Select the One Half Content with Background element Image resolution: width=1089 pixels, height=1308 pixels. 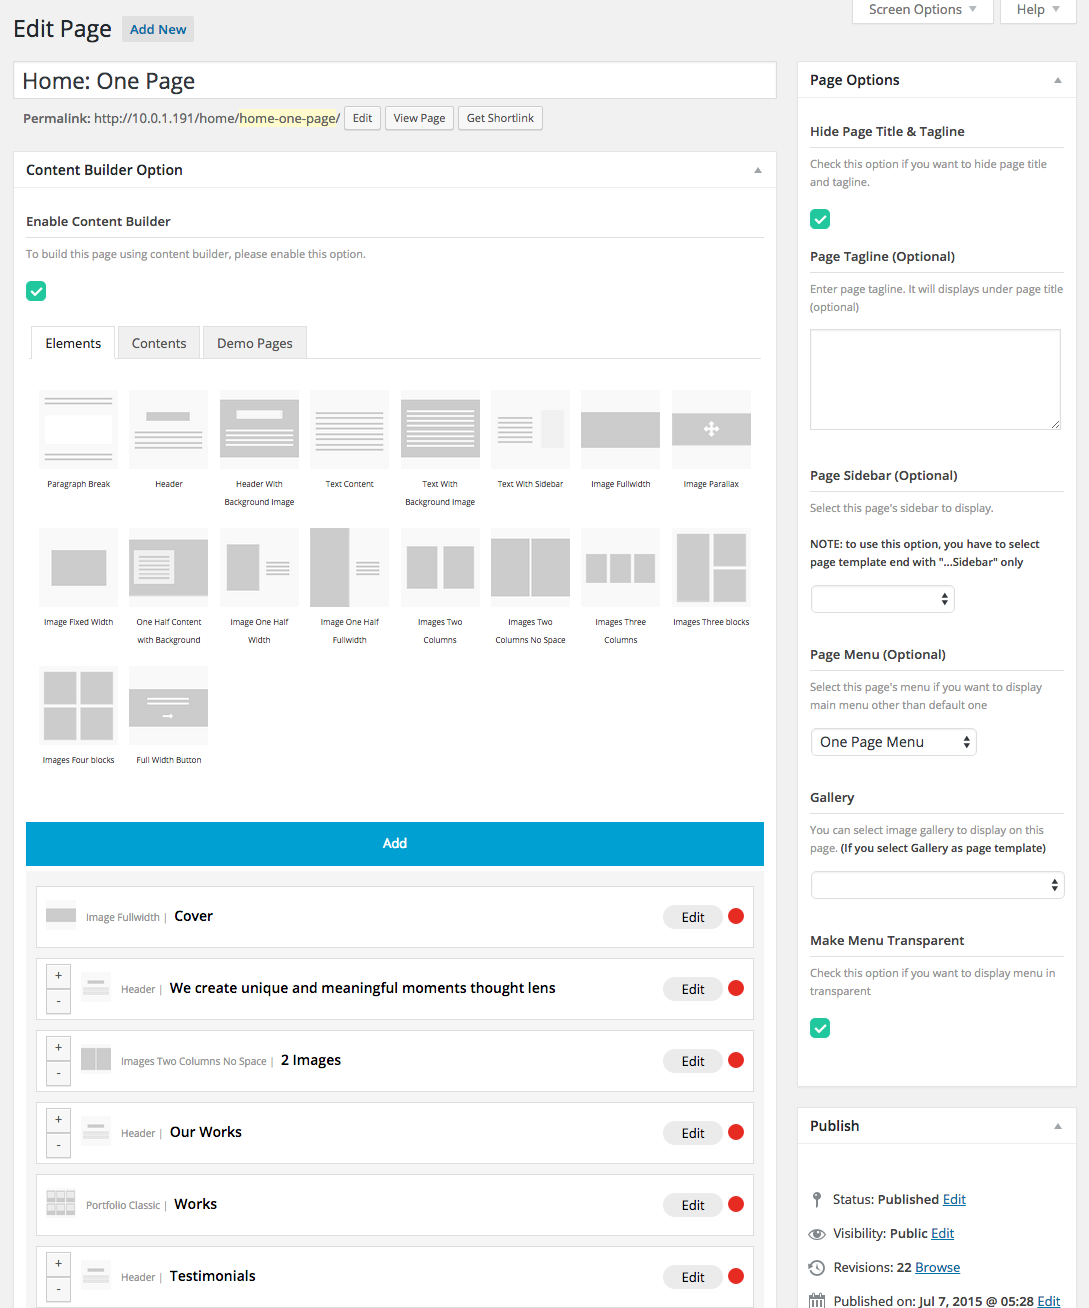point(168,568)
